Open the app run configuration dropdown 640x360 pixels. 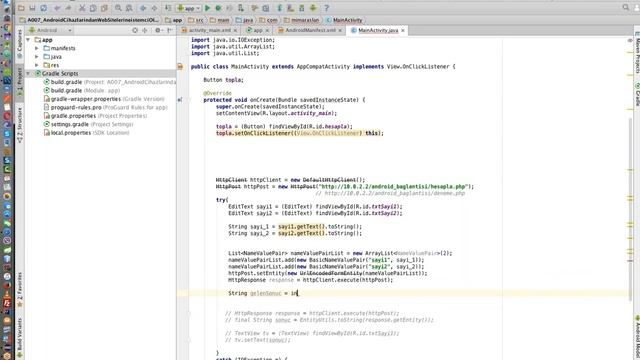[x=189, y=8]
